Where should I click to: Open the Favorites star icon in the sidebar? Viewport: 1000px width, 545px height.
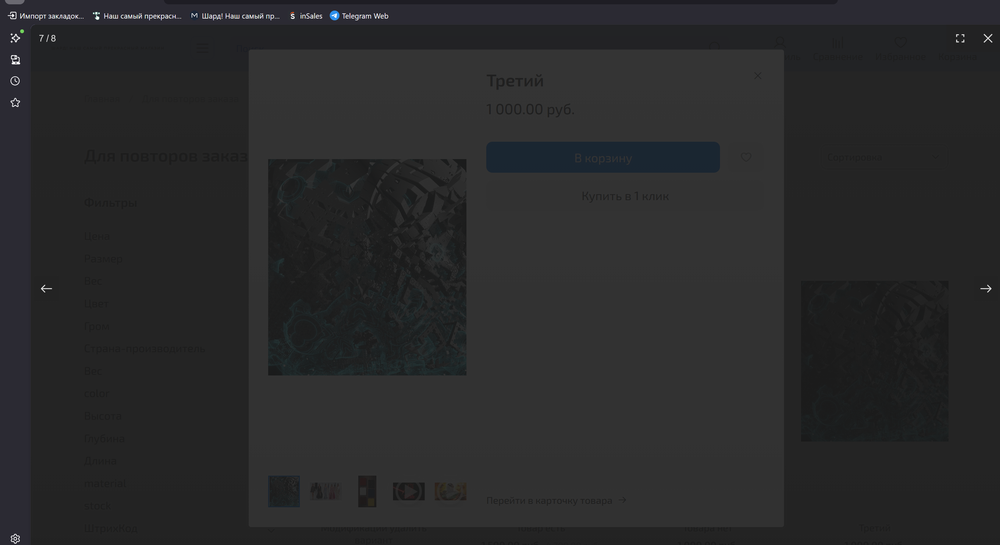click(x=15, y=103)
